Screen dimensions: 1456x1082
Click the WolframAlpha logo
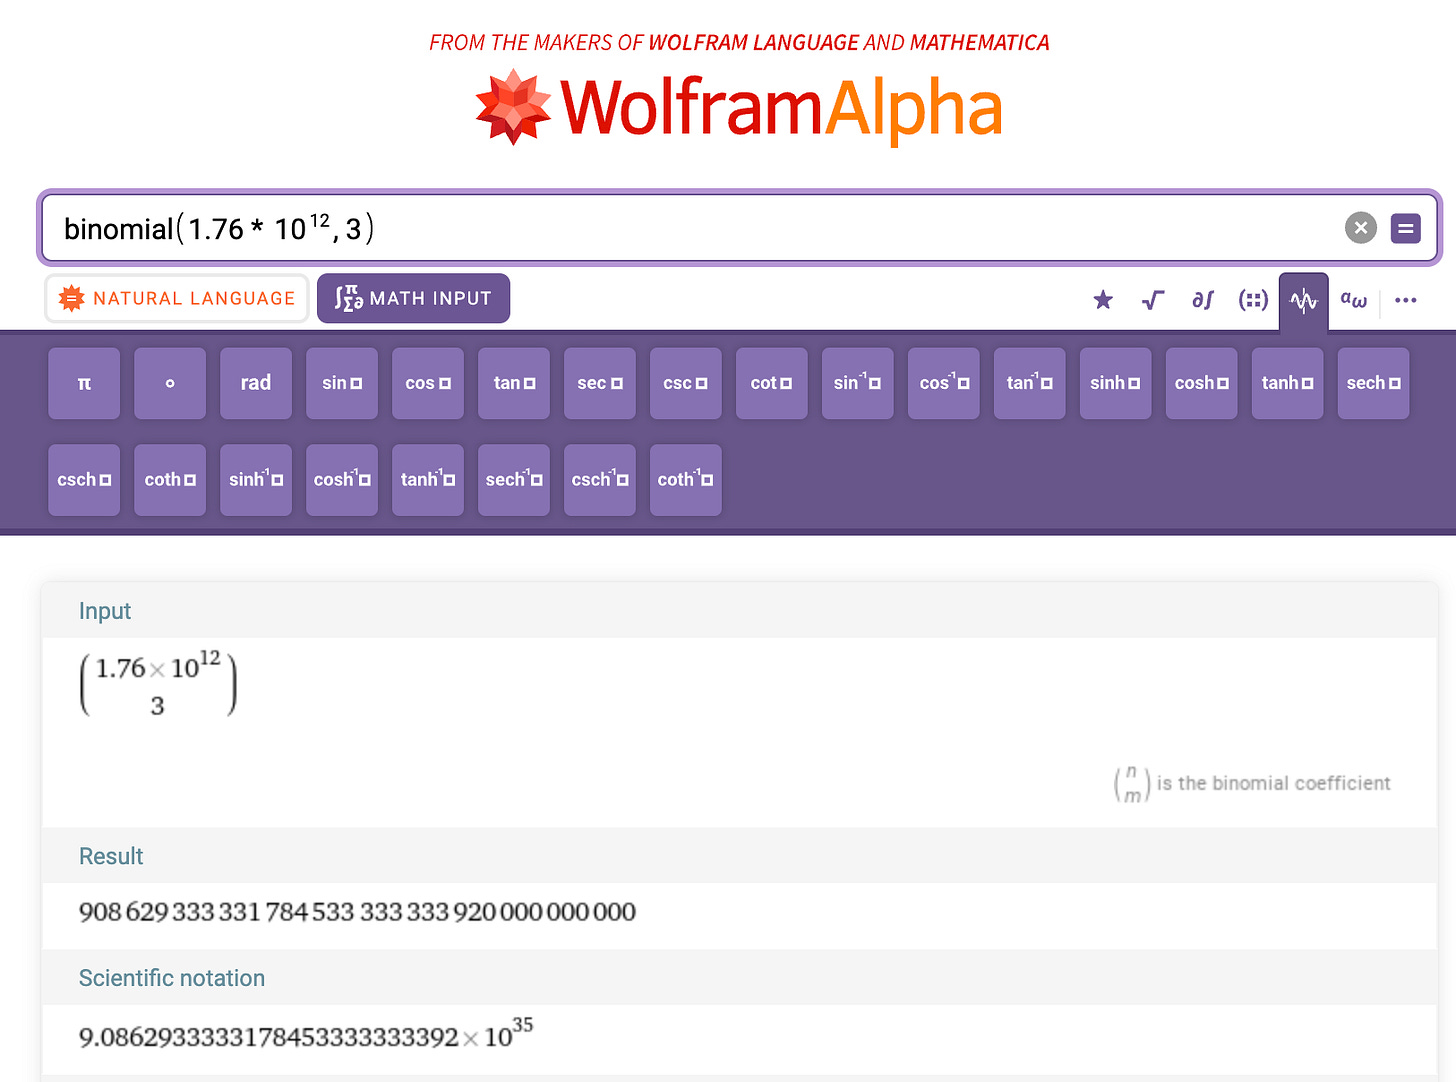coord(739,108)
